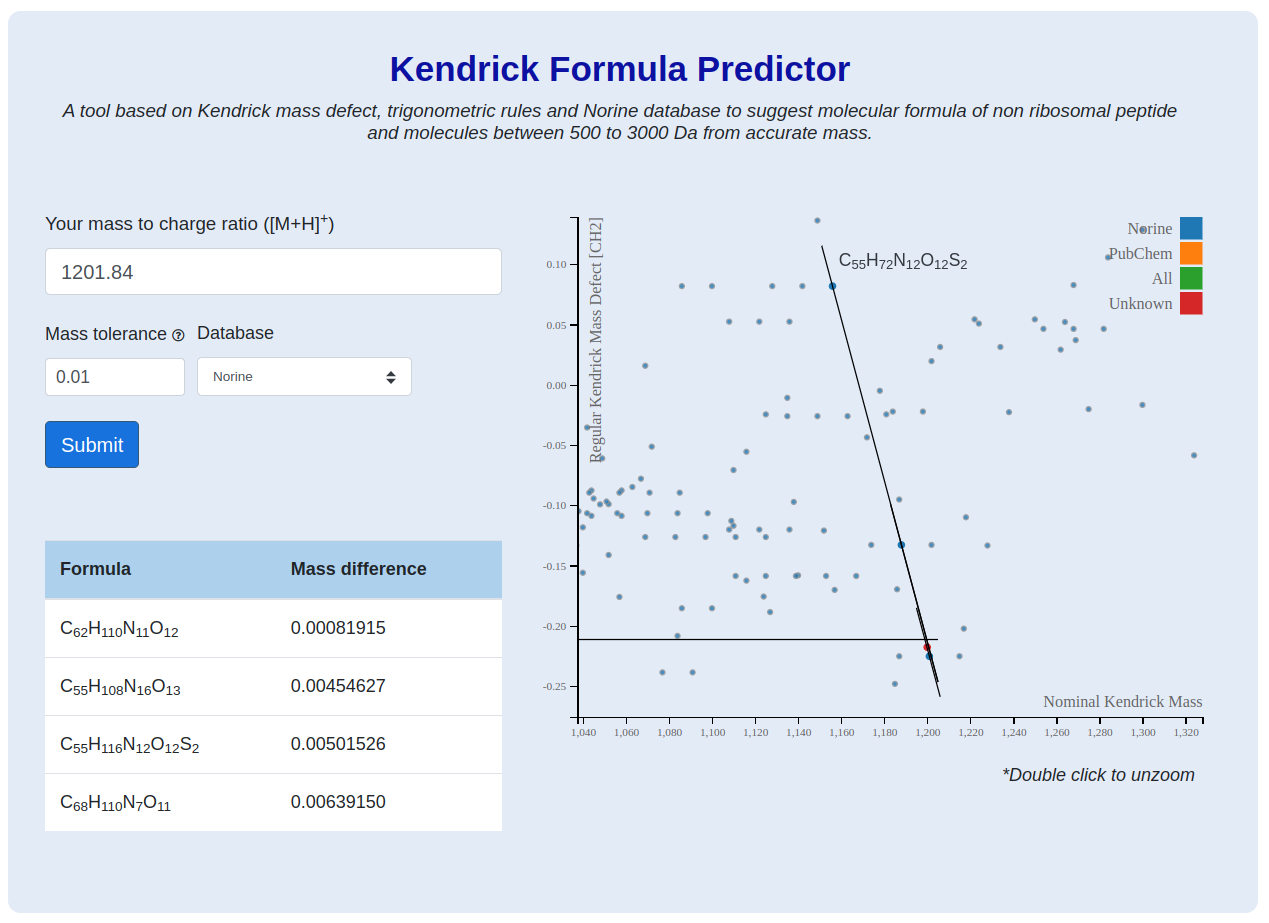The width and height of the screenshot is (1269, 923).
Task: Click the Mass tolerance help question icon
Action: tap(178, 335)
